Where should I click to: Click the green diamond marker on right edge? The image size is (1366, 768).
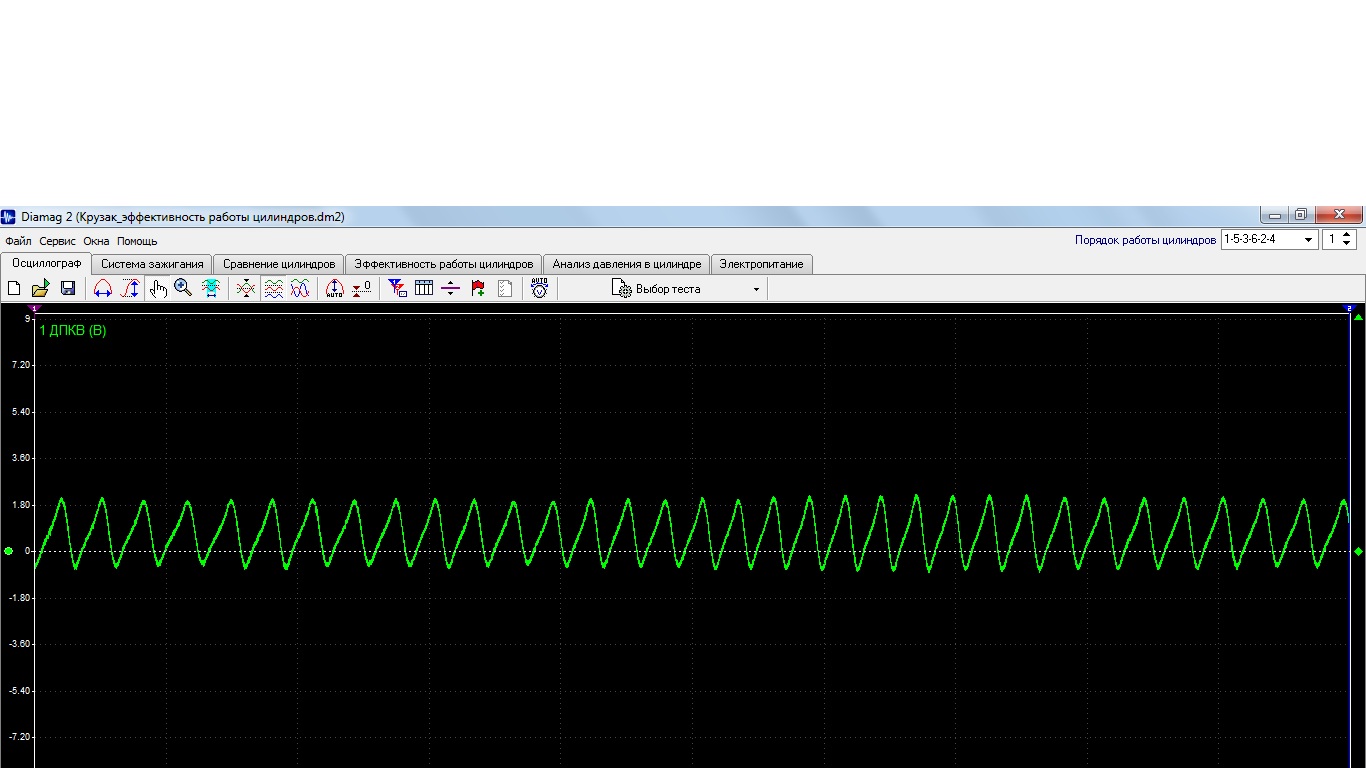[x=1358, y=551]
